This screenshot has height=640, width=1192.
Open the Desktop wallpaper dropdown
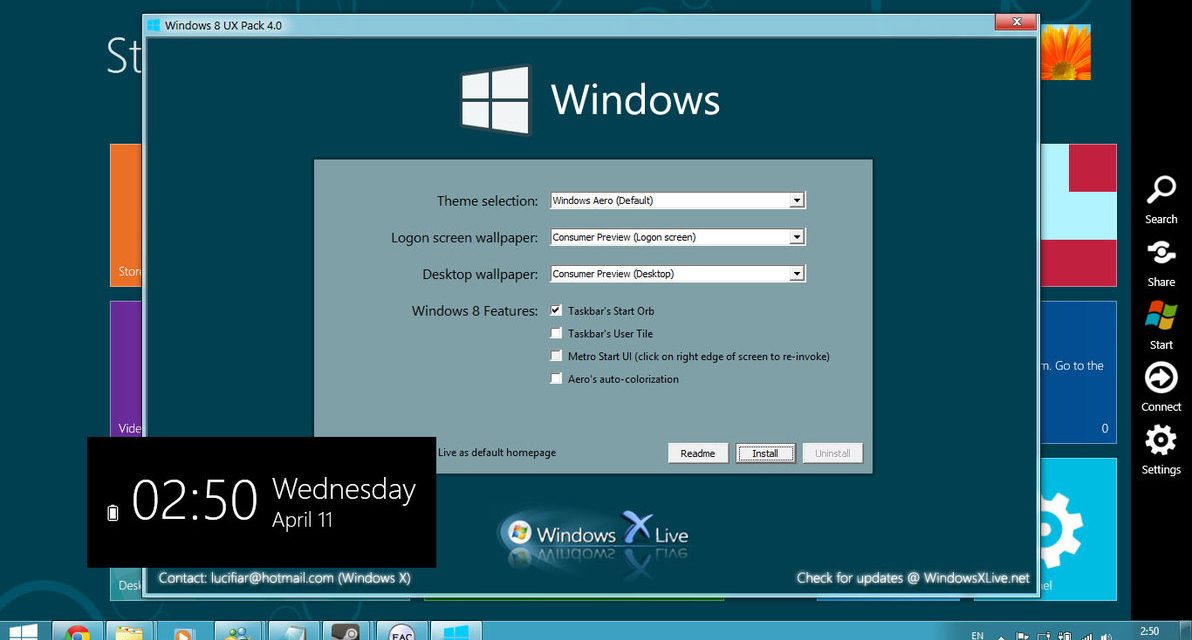(x=797, y=273)
